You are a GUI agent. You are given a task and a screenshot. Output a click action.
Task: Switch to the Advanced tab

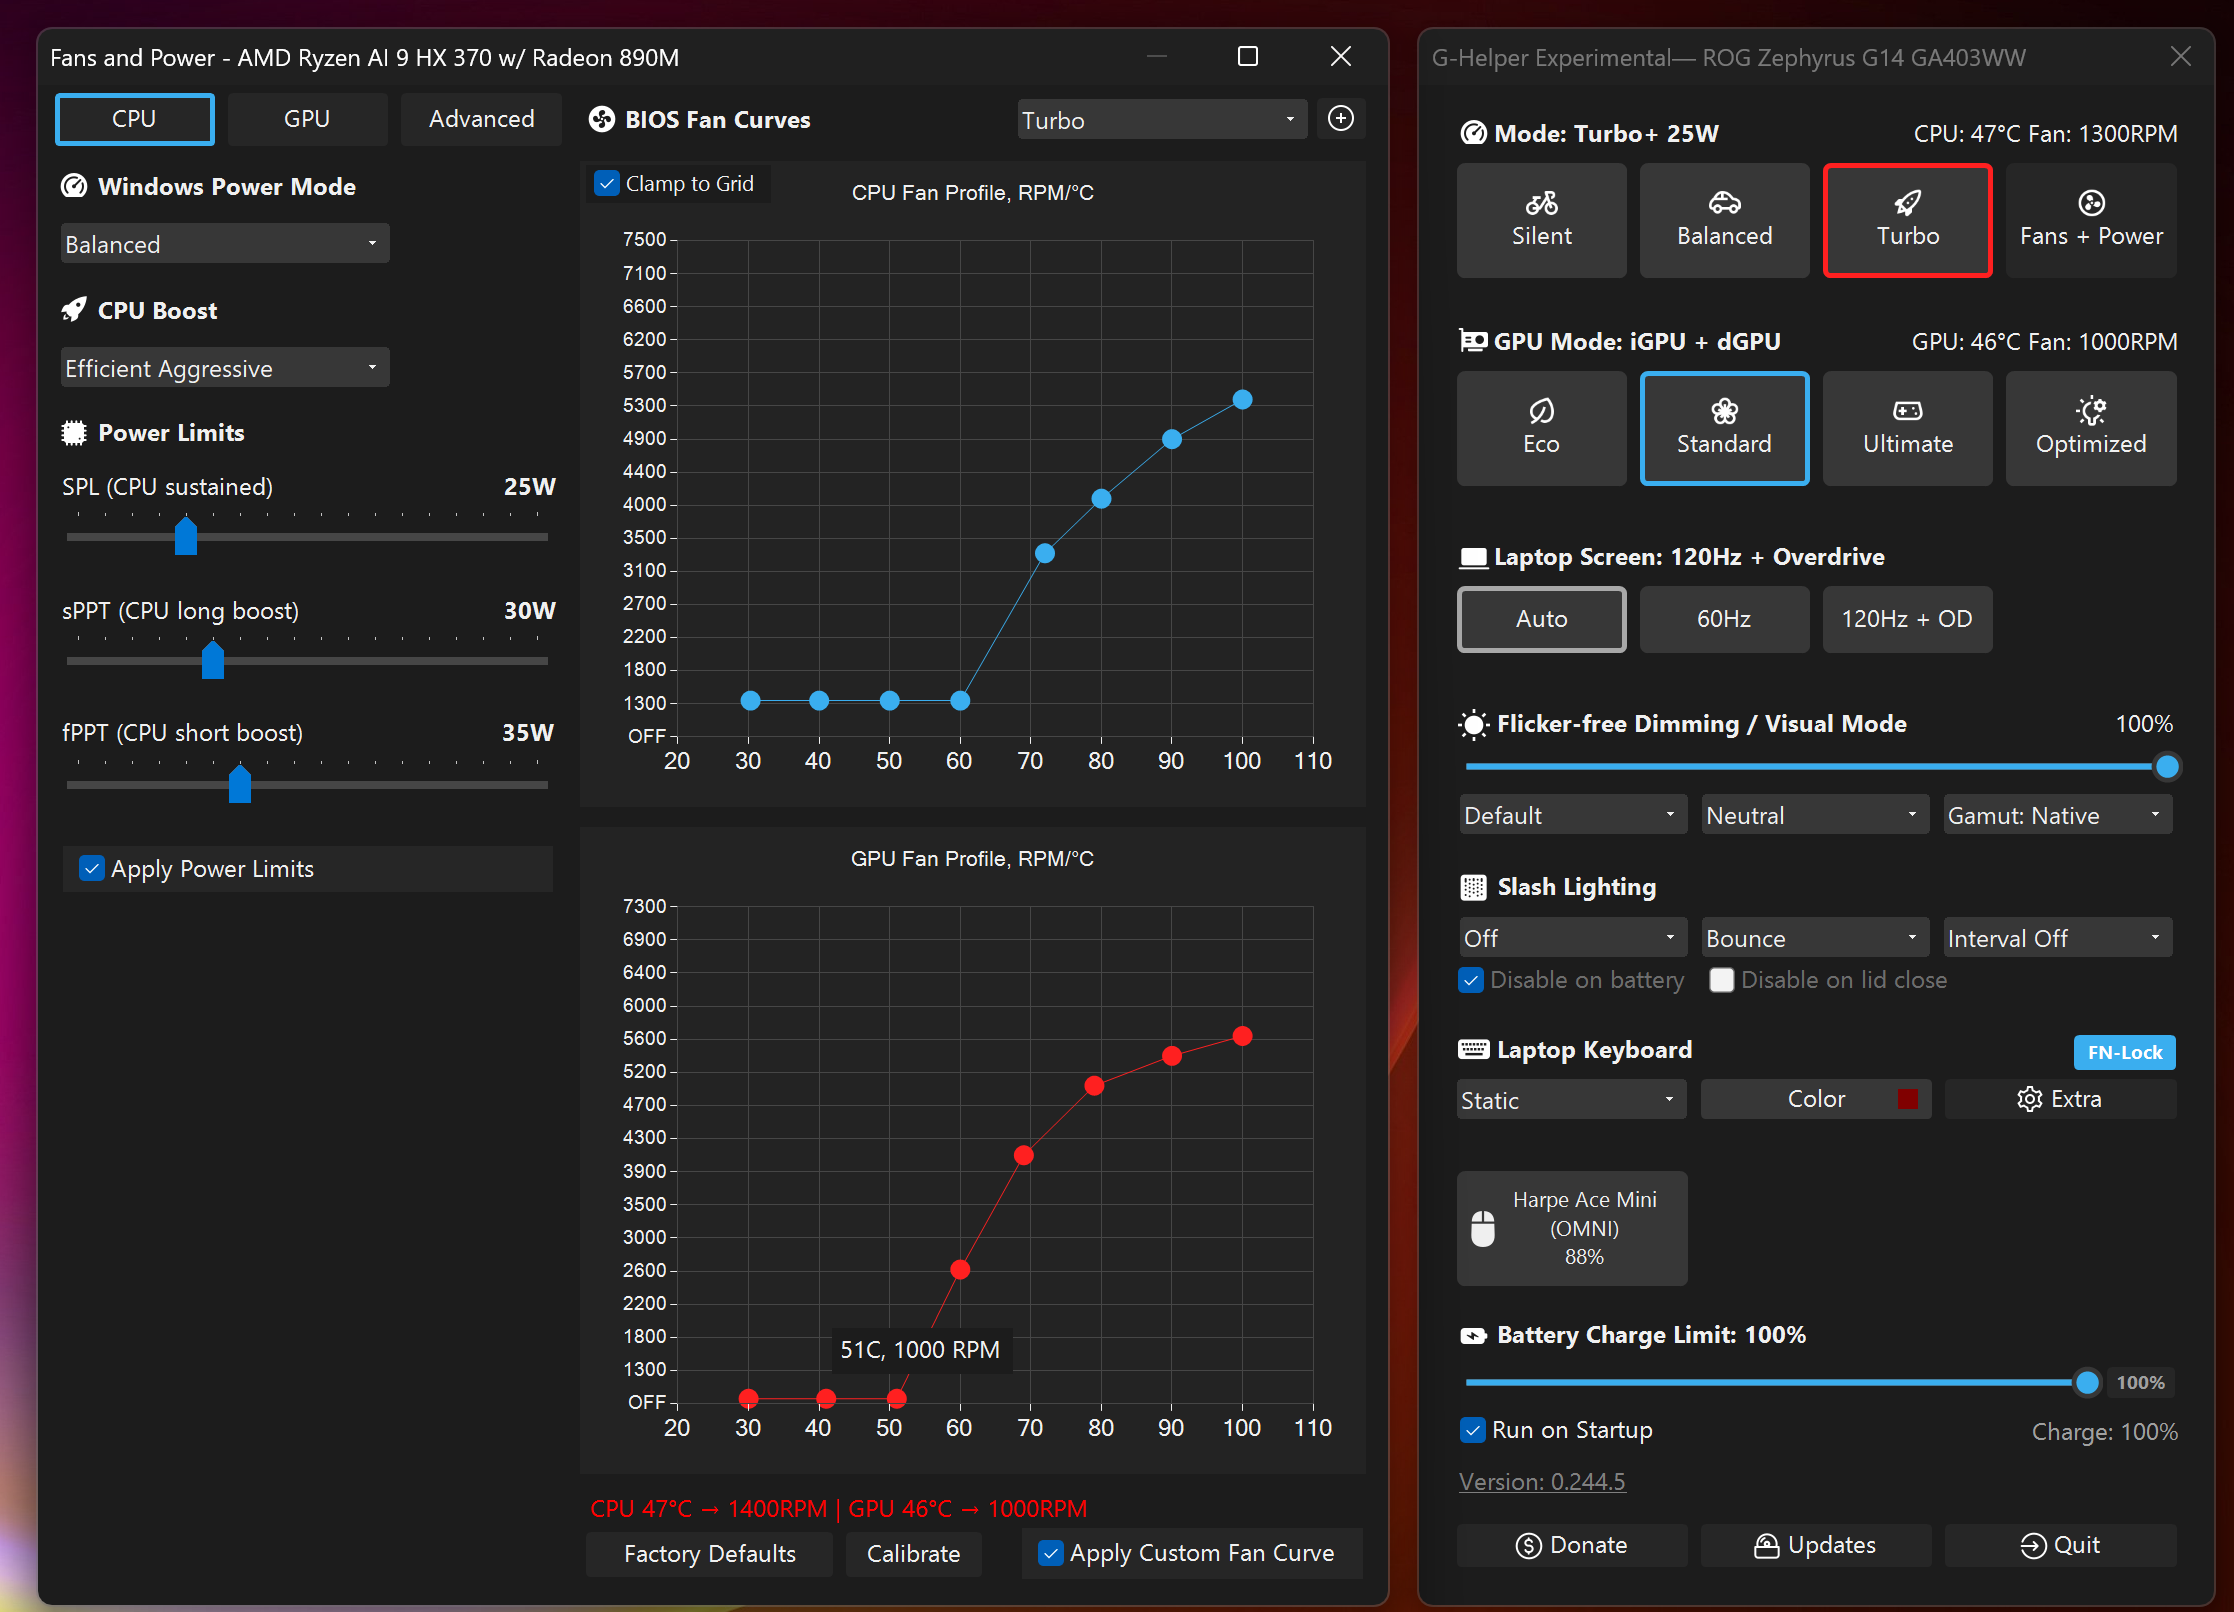coord(481,119)
